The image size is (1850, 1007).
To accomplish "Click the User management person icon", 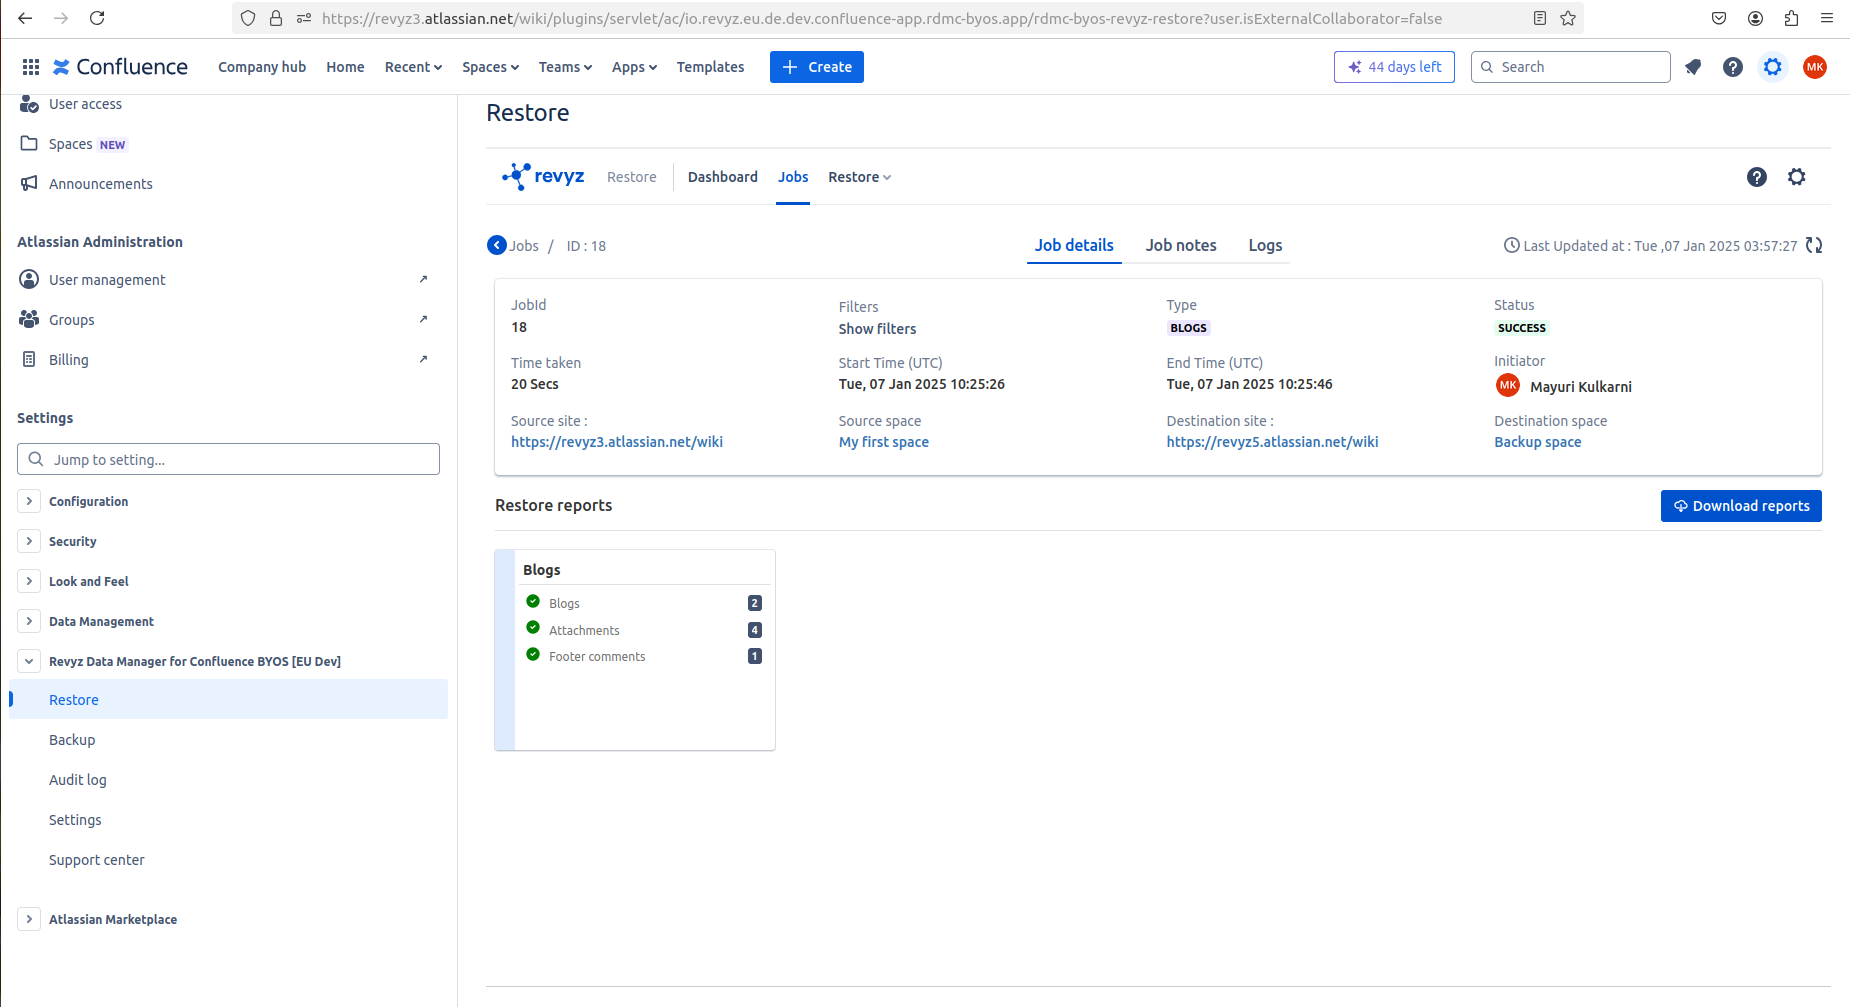I will pos(29,279).
